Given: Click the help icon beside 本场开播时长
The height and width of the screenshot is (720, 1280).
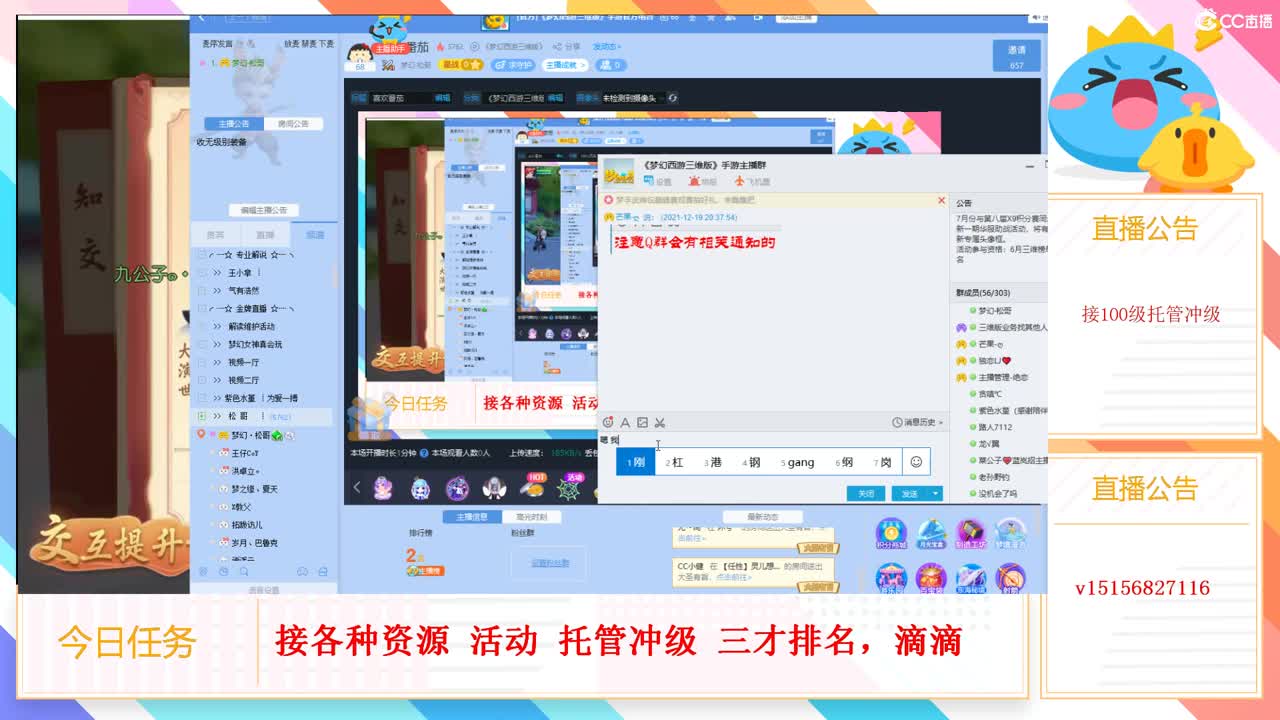Looking at the screenshot, I should pos(423,453).
